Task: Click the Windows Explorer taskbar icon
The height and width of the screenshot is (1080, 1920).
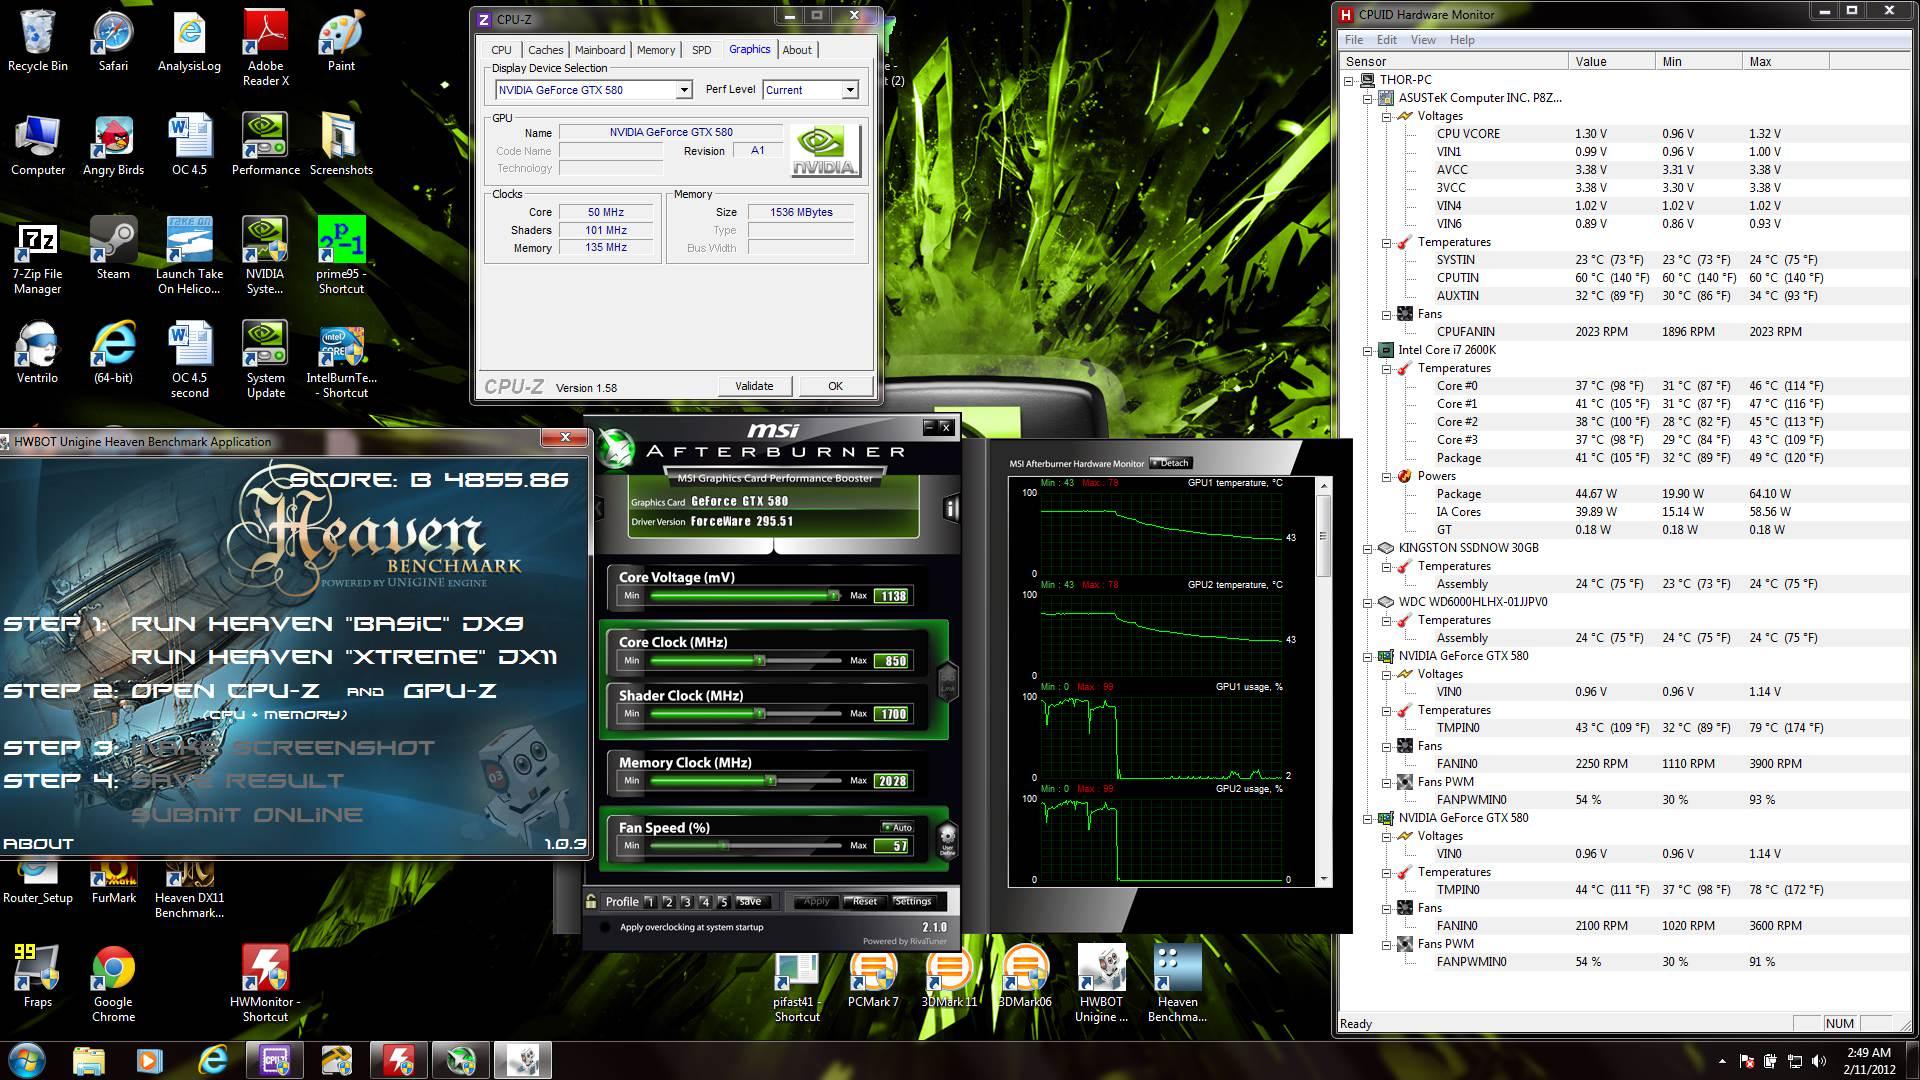Action: point(88,1060)
